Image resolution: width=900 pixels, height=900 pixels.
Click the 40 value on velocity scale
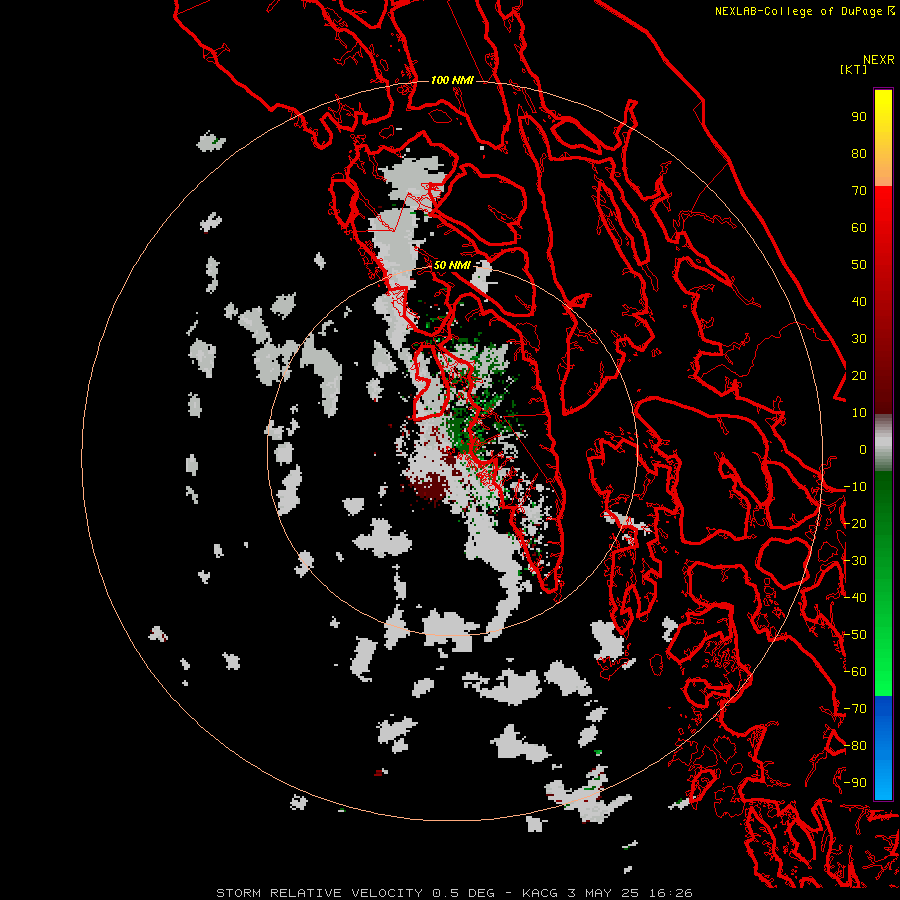coord(859,302)
